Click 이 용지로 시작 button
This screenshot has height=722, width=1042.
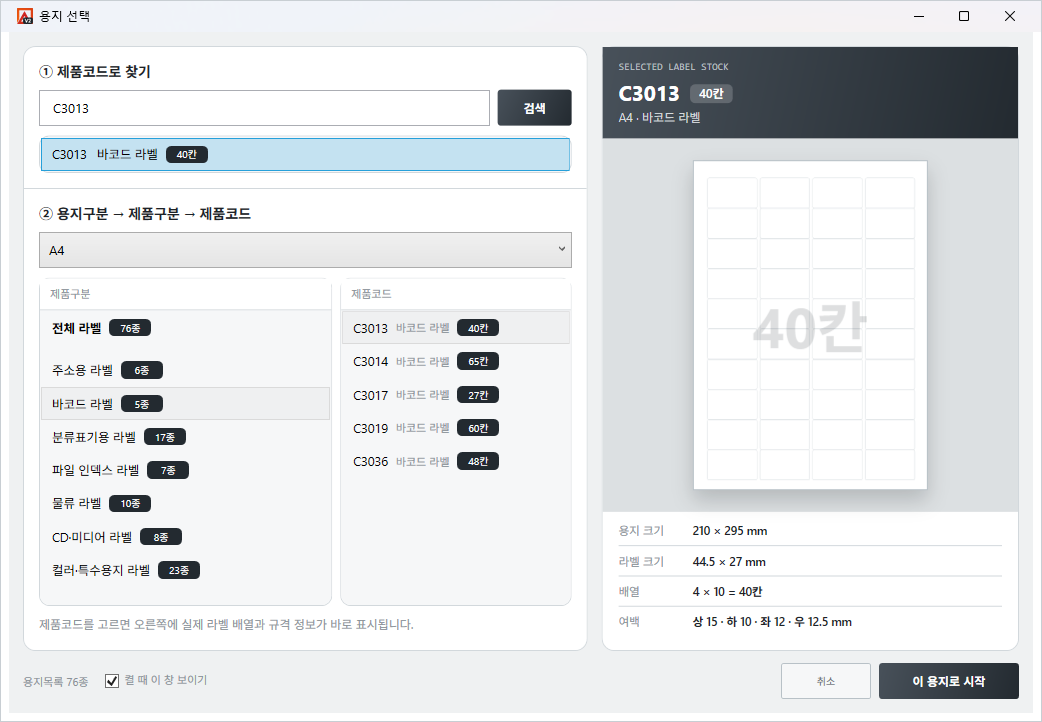pos(948,681)
